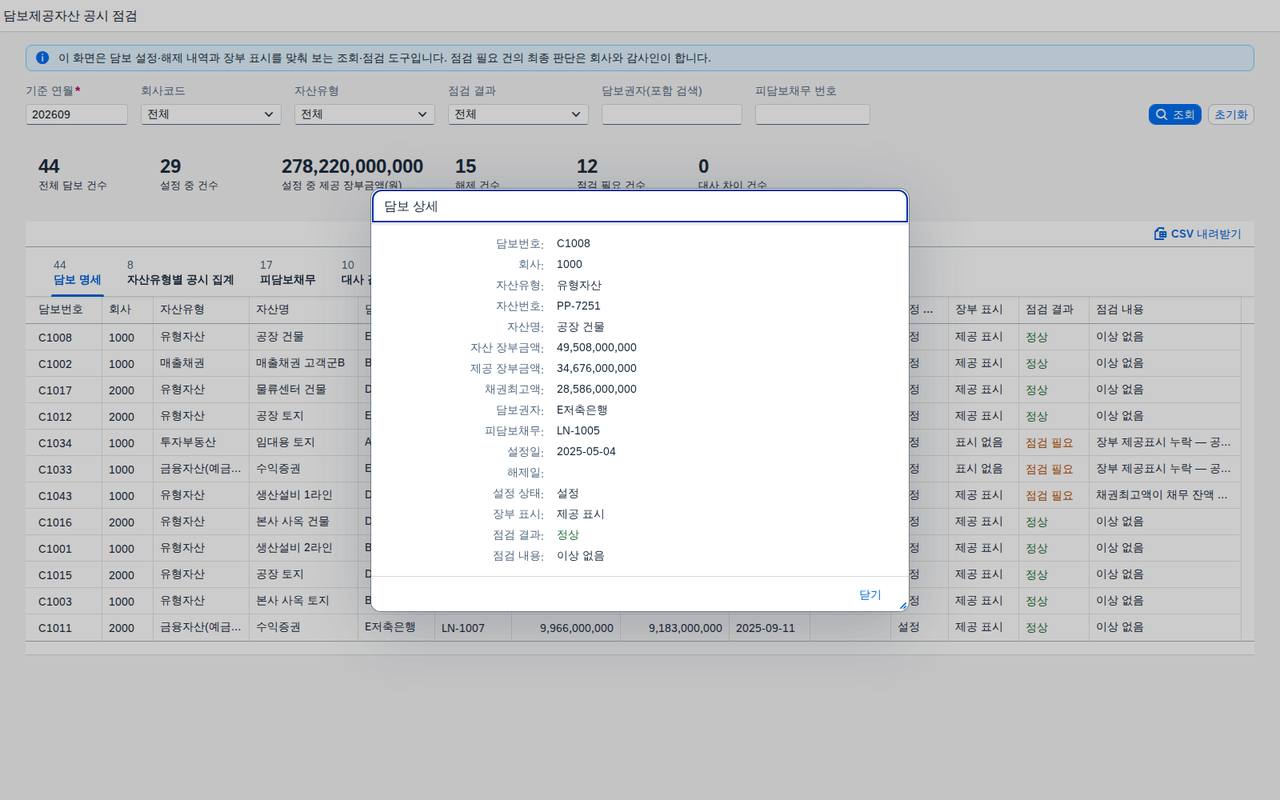Click the 담보번호 column header
Image resolution: width=1280 pixels, height=800 pixels.
pos(64,310)
